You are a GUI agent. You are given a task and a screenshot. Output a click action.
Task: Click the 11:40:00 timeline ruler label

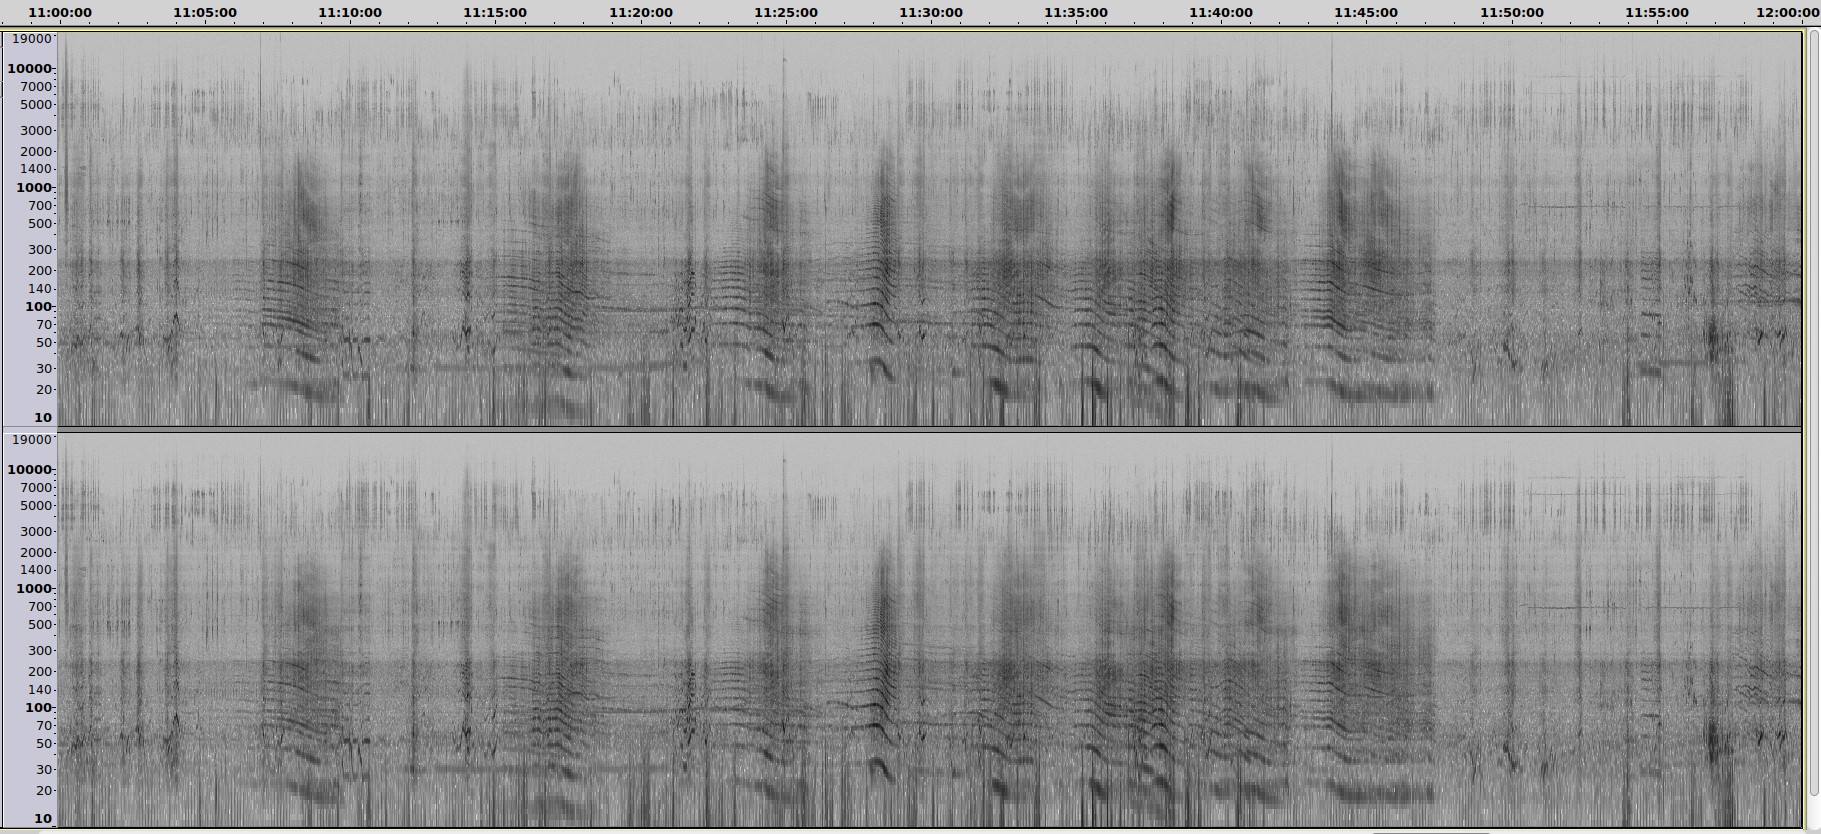(1220, 13)
